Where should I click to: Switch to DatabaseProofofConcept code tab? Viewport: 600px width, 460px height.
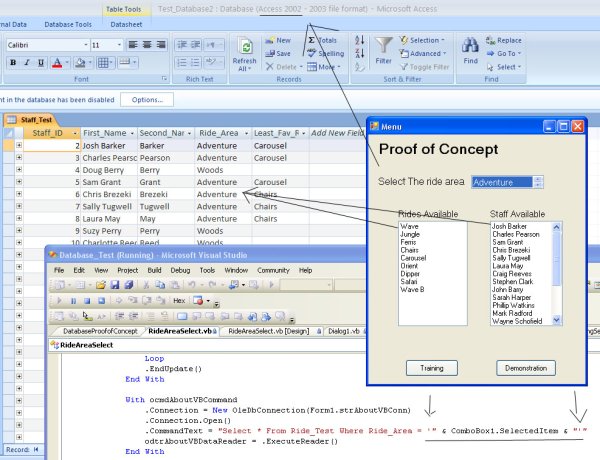[100, 331]
